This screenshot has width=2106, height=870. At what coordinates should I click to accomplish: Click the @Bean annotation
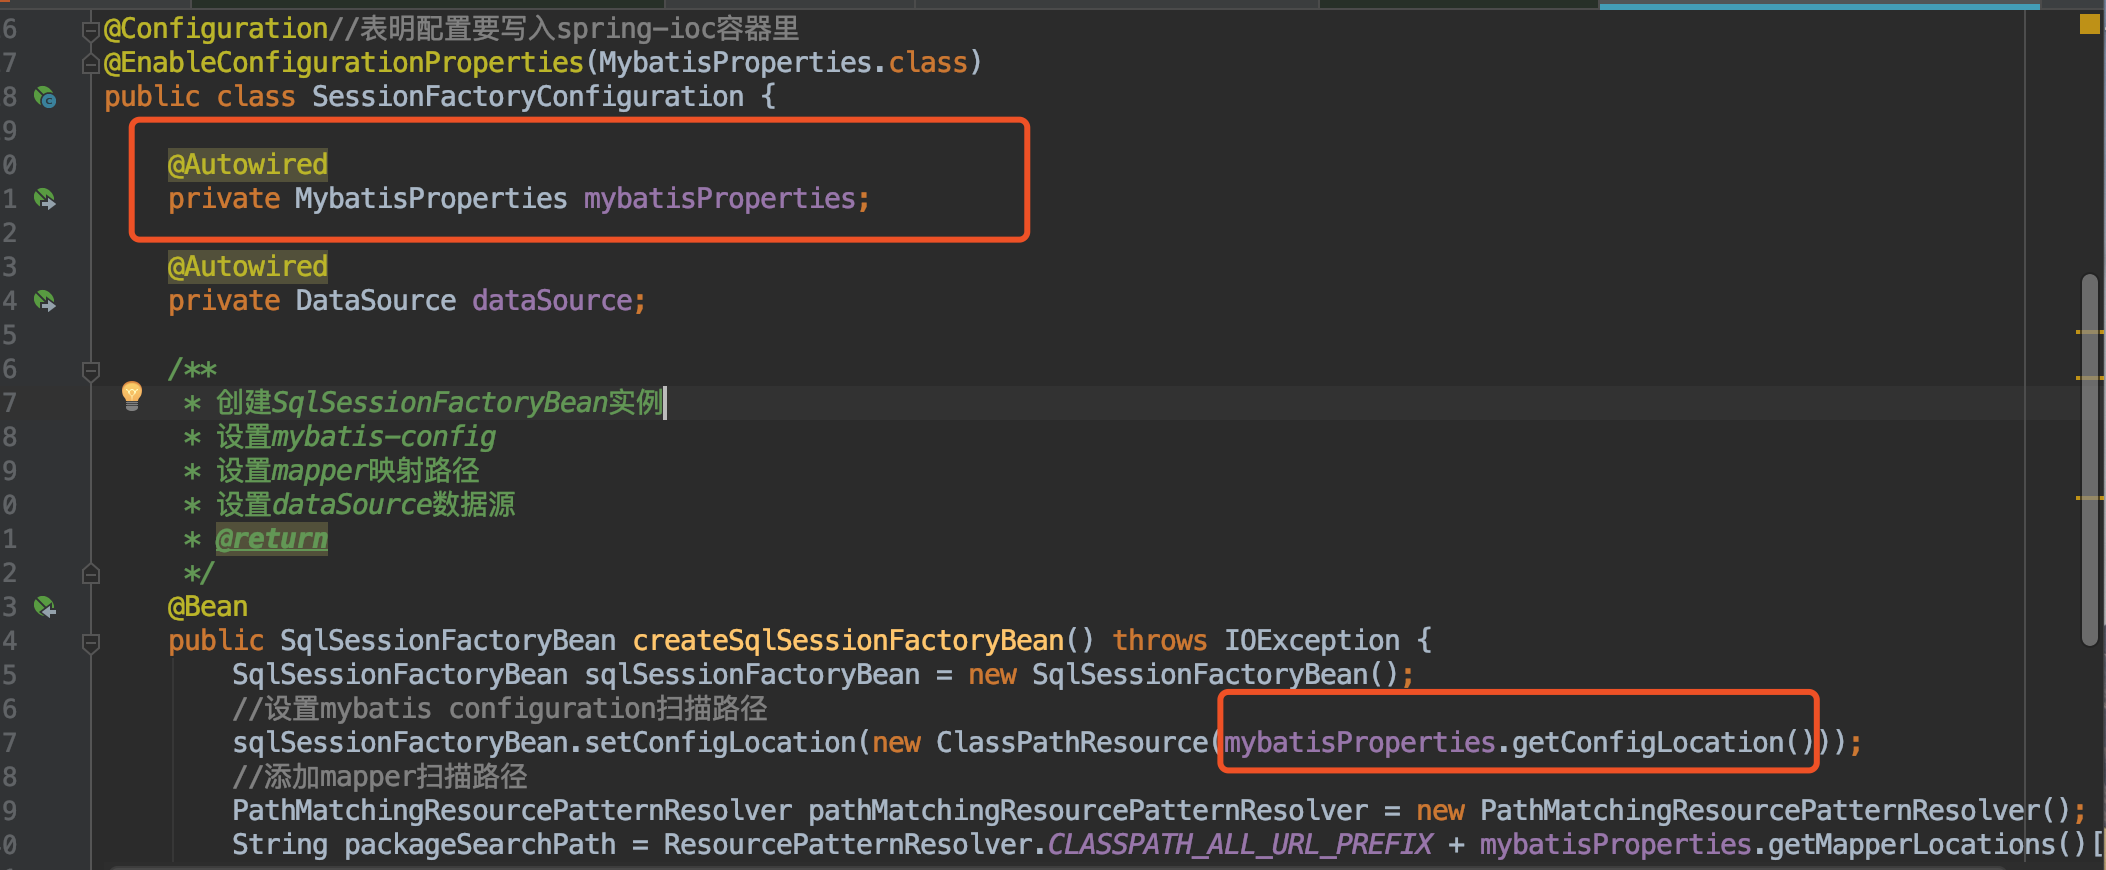coord(208,607)
